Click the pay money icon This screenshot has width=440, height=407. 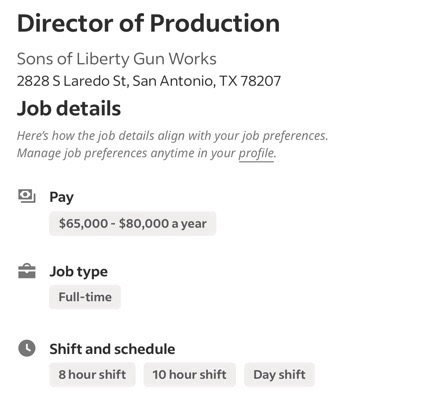27,196
